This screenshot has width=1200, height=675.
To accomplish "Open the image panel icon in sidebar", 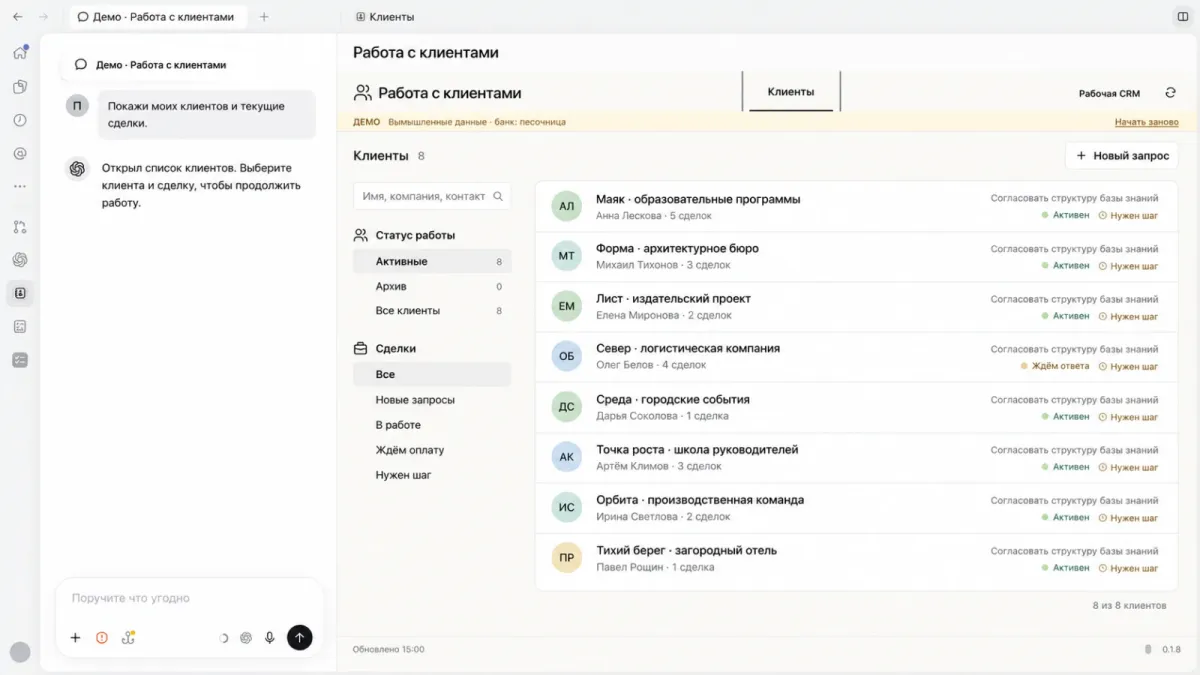I will point(20,326).
